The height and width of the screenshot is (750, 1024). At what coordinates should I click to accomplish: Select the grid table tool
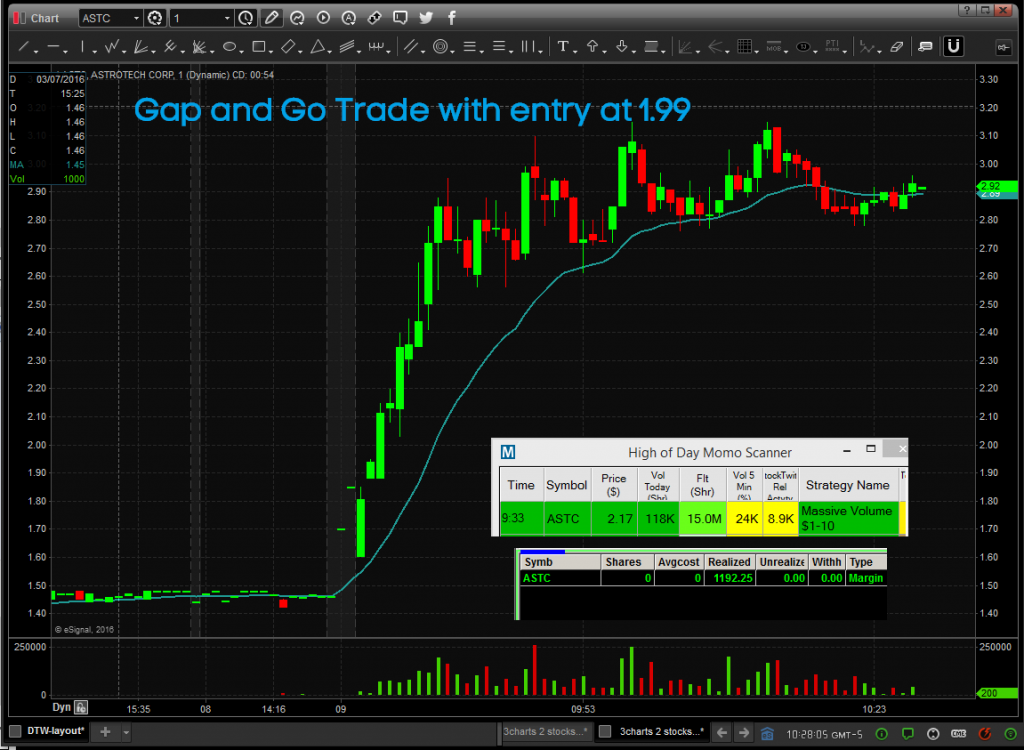[743, 46]
